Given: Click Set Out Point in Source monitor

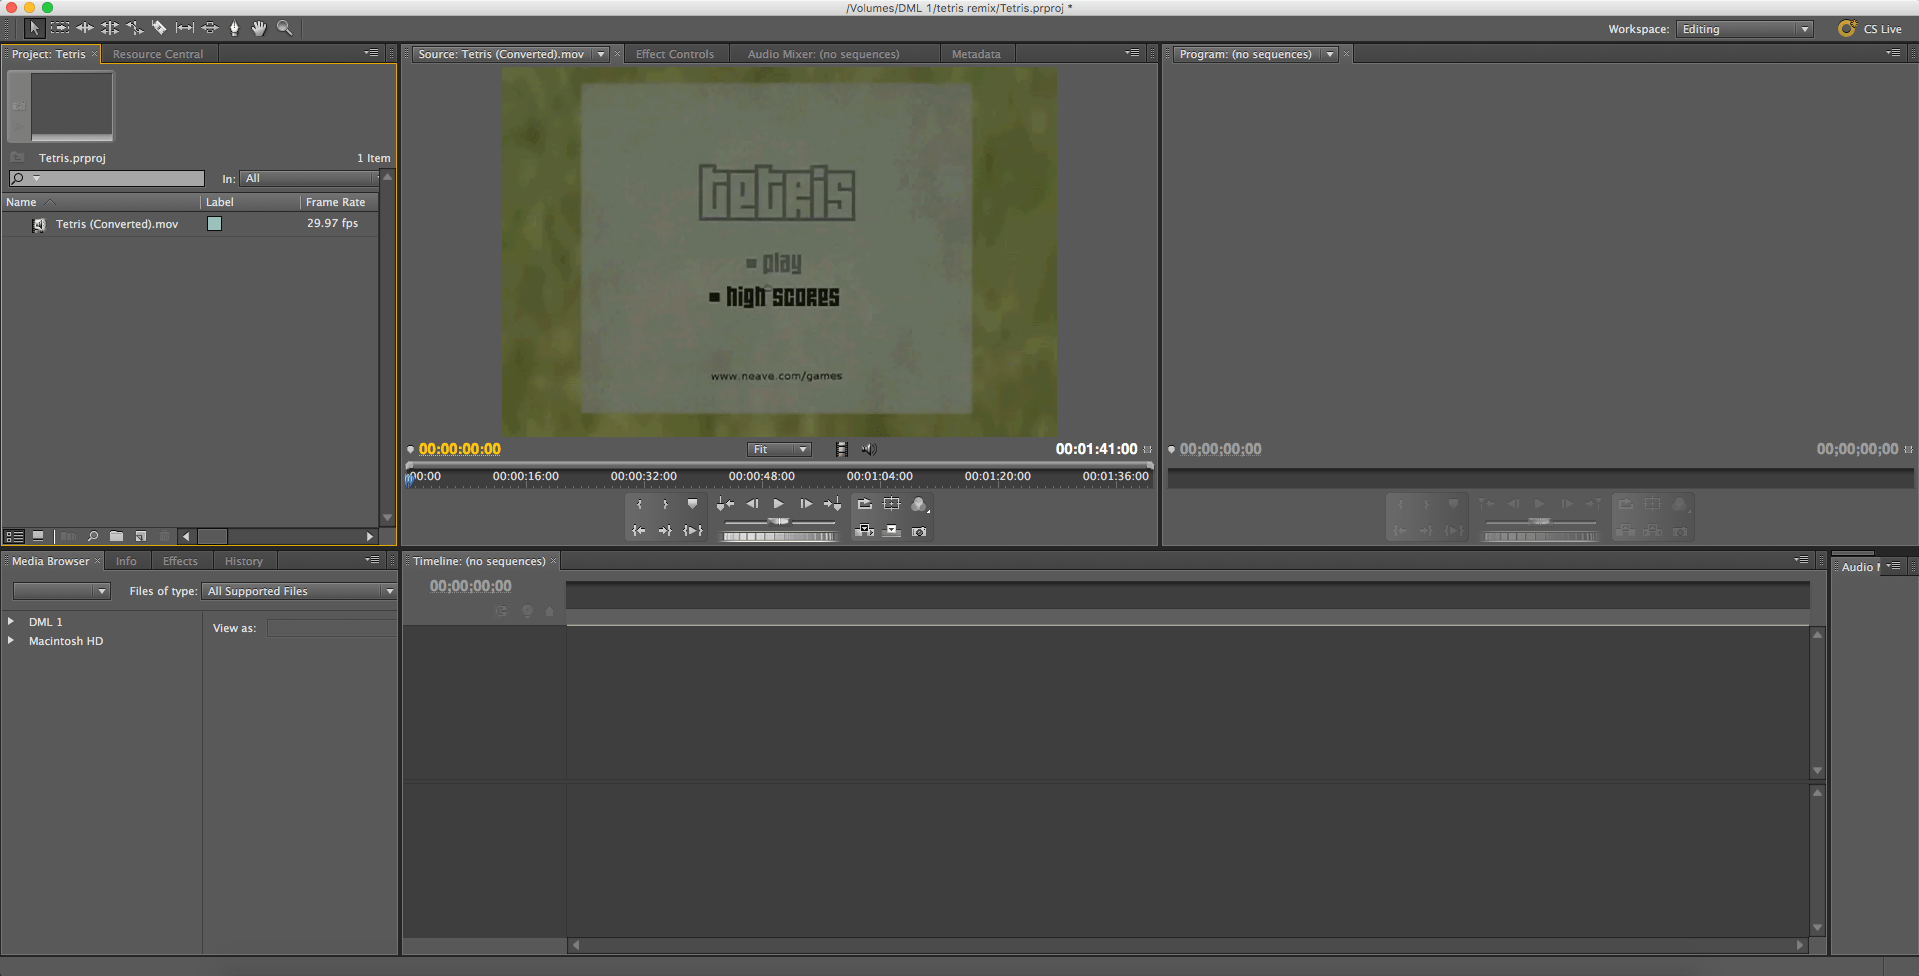Looking at the screenshot, I should click(x=665, y=504).
